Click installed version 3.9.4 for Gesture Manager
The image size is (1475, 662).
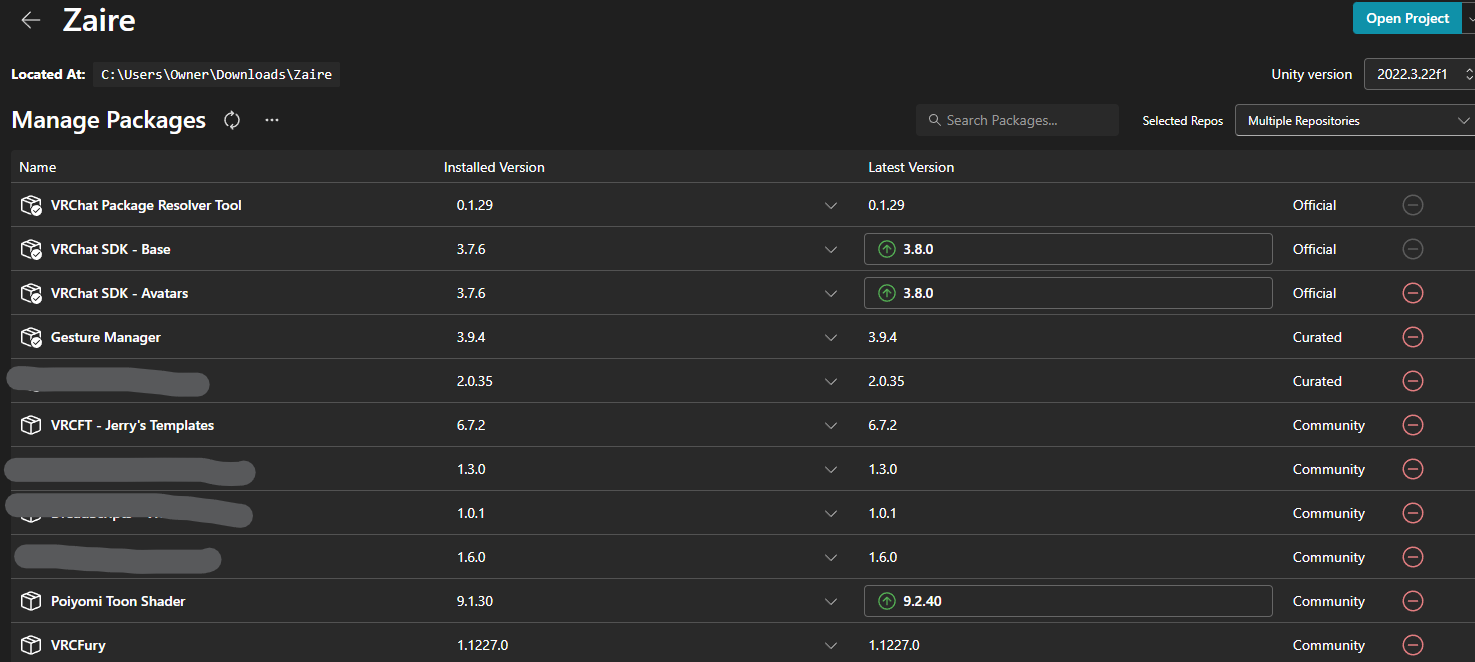(471, 337)
